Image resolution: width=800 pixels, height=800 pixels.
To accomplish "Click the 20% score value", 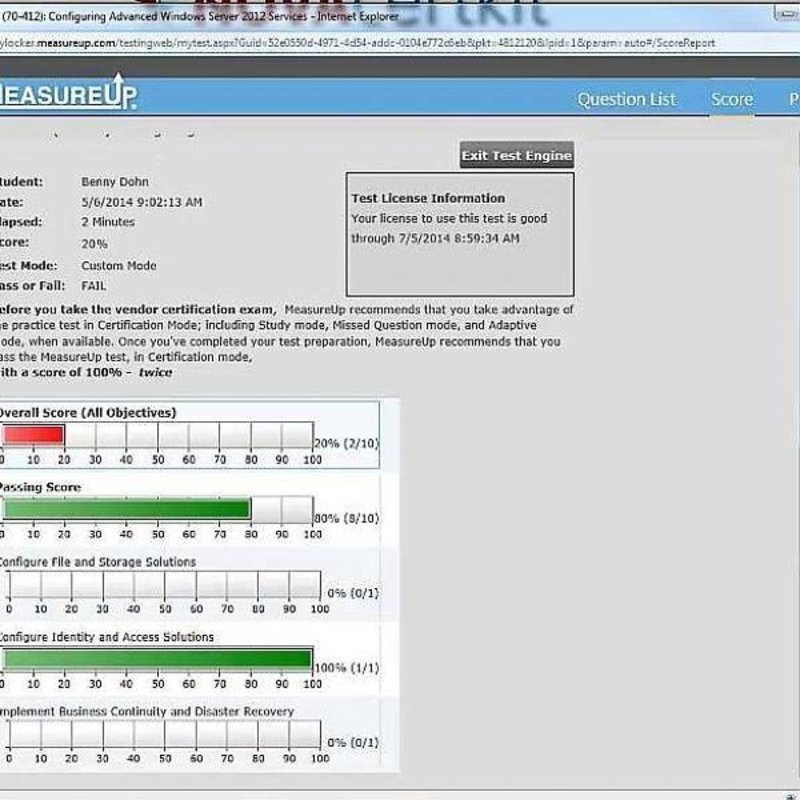I will [94, 244].
